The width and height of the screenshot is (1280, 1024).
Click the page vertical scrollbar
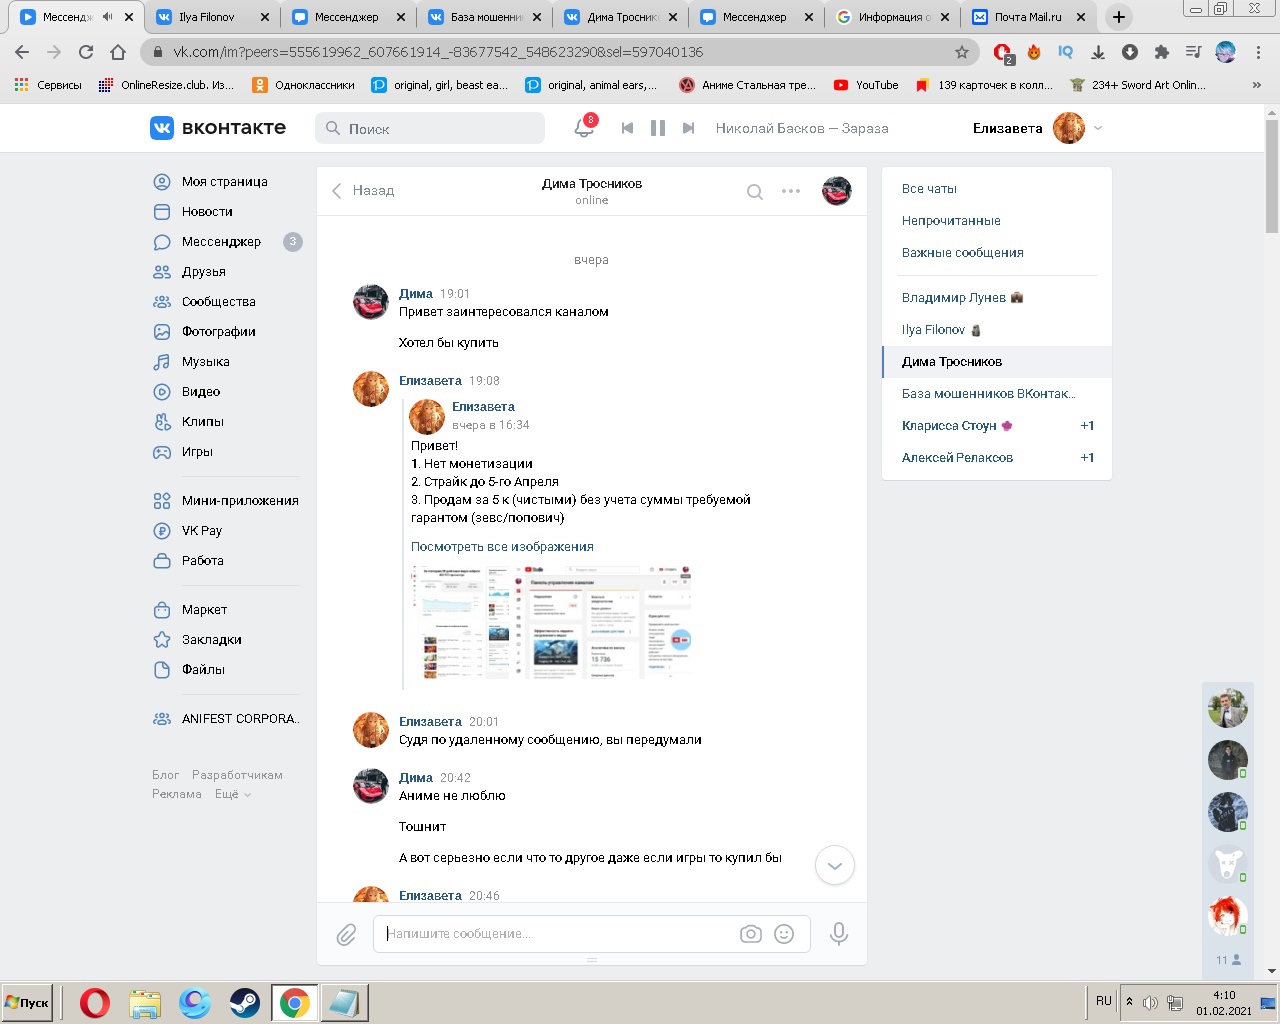point(1272,180)
